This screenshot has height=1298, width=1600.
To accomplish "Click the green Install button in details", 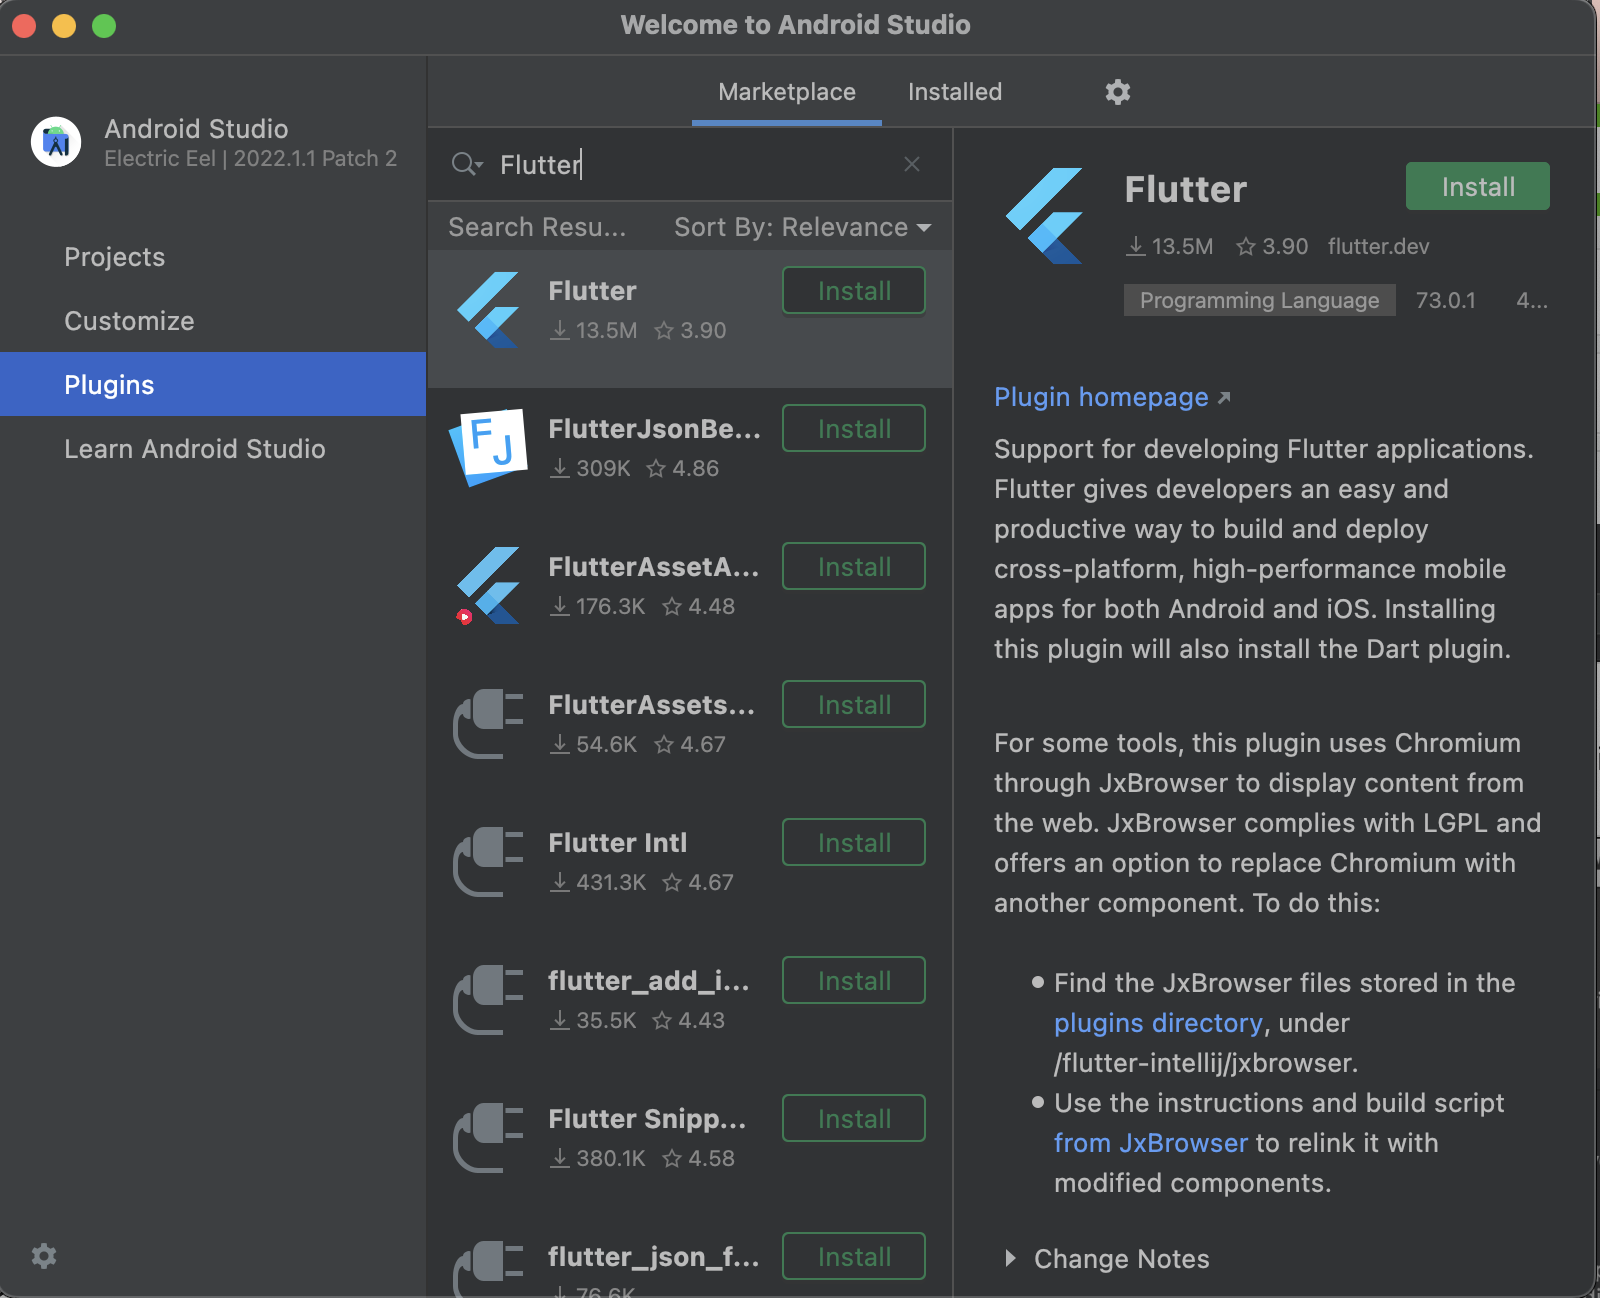I will coord(1478,187).
